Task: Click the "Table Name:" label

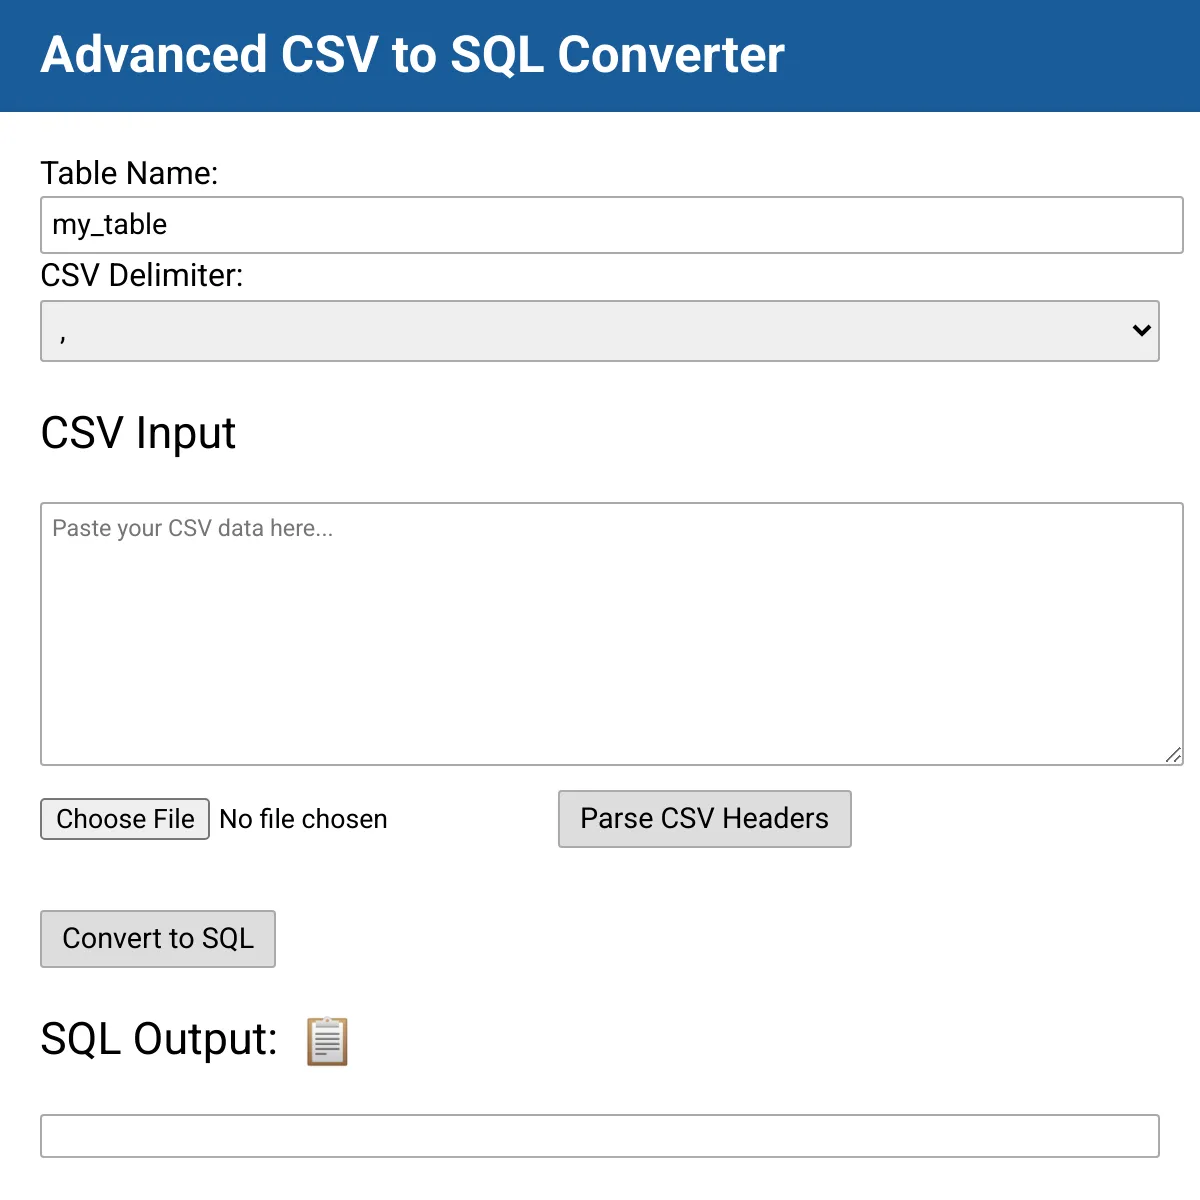Action: [x=129, y=173]
